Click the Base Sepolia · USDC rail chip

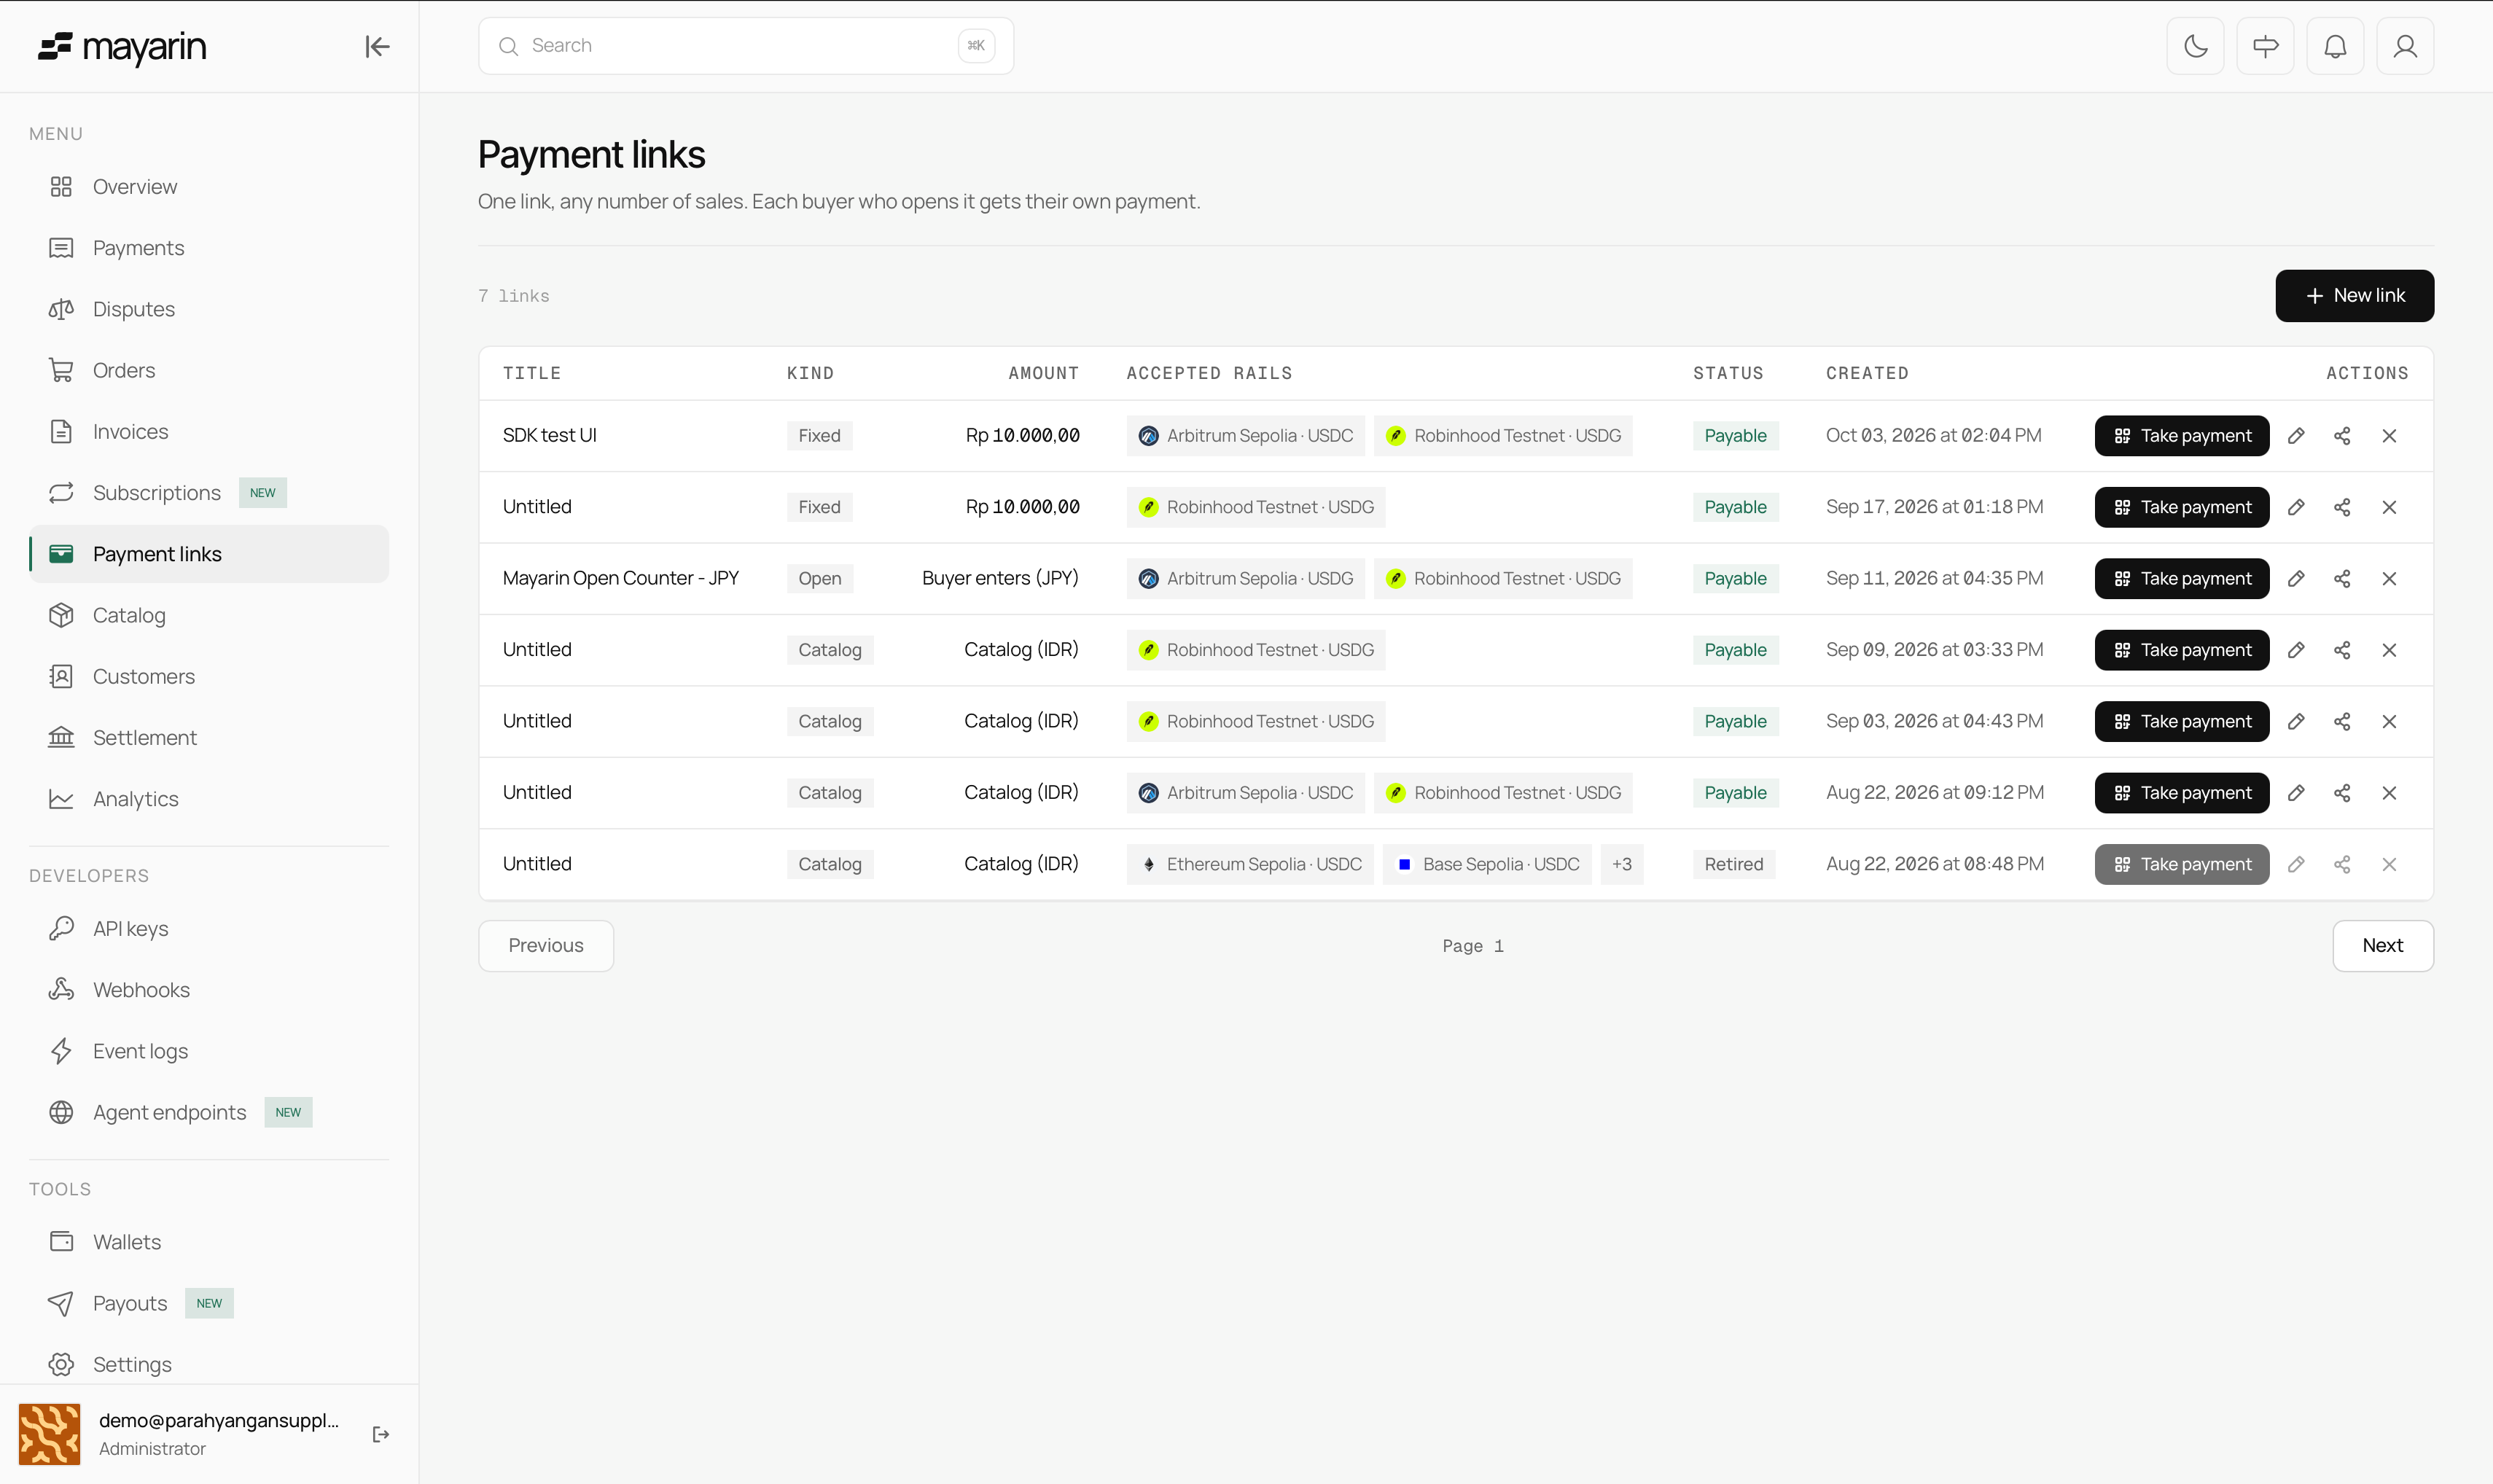1487,864
